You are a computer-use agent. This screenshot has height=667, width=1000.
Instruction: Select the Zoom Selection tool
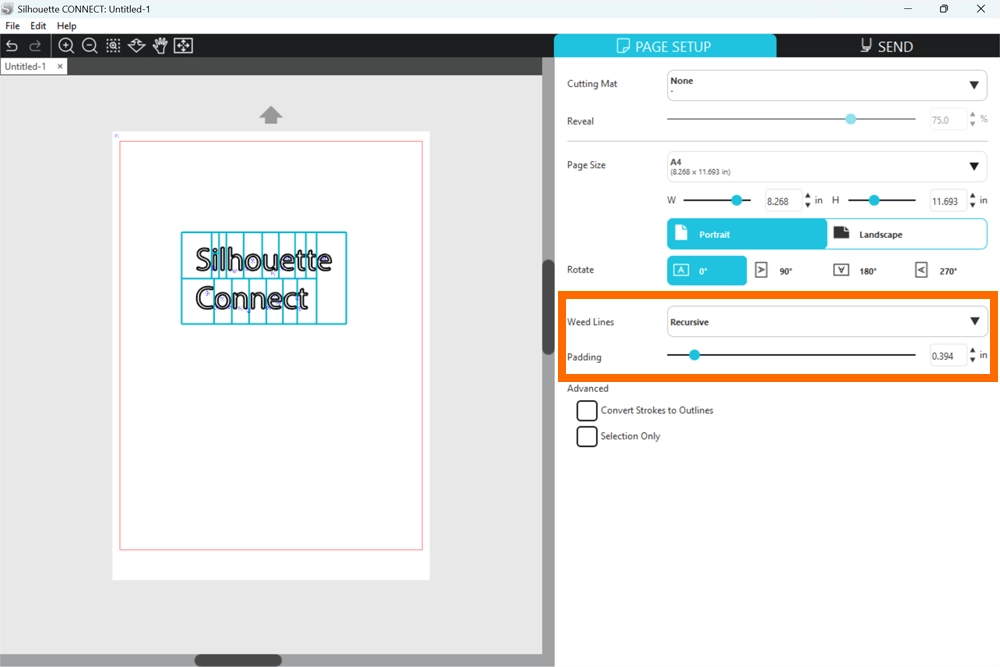click(x=113, y=46)
